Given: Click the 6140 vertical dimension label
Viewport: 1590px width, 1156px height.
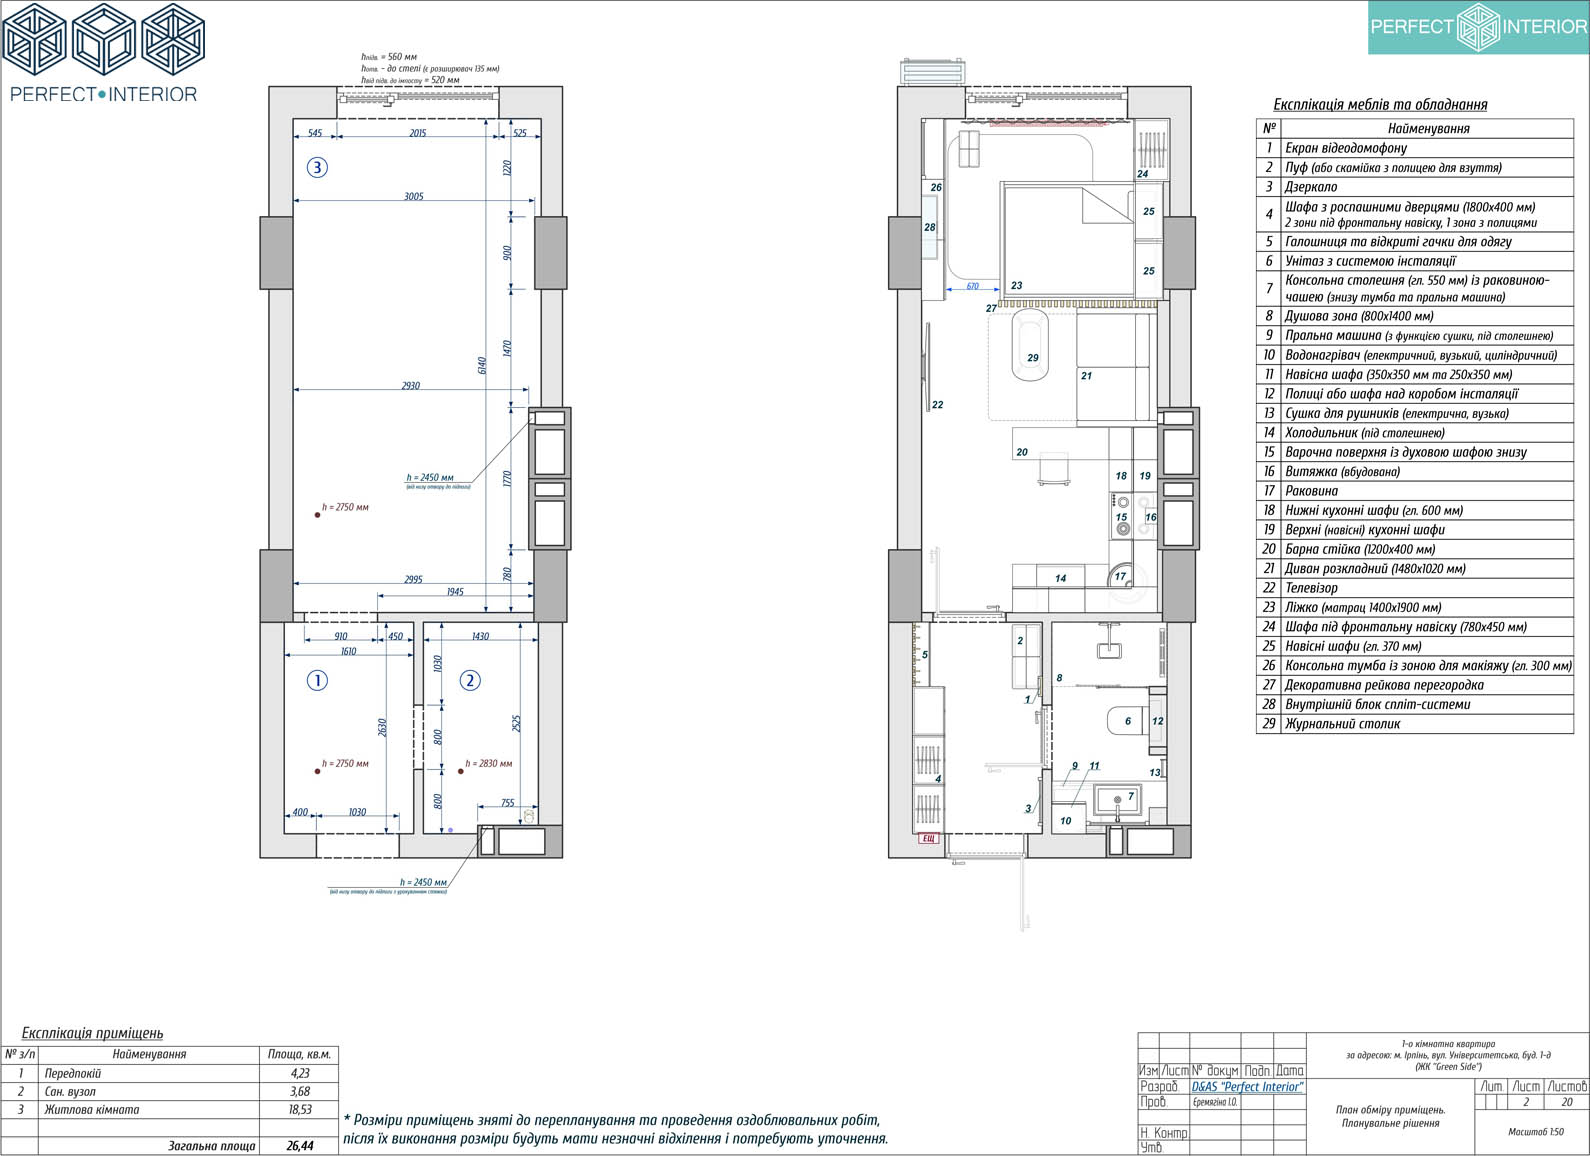Looking at the screenshot, I should pos(482,365).
